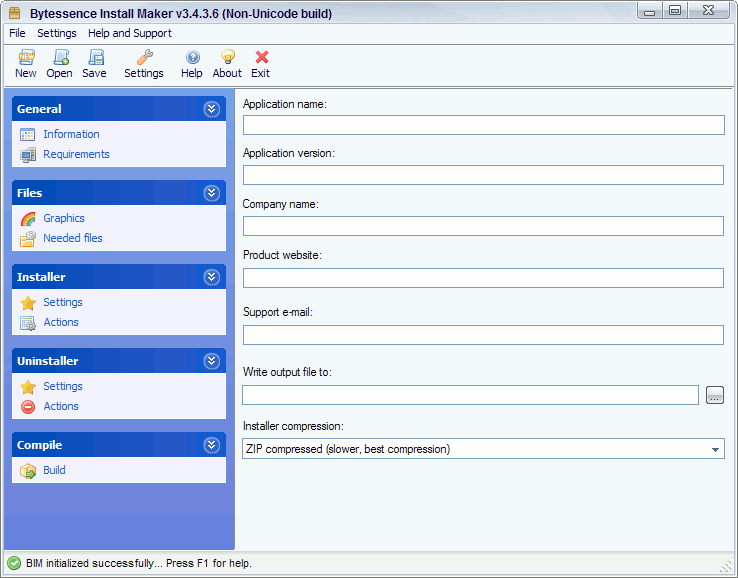Open the Graphics link under Files
The image size is (738, 578).
click(x=64, y=218)
